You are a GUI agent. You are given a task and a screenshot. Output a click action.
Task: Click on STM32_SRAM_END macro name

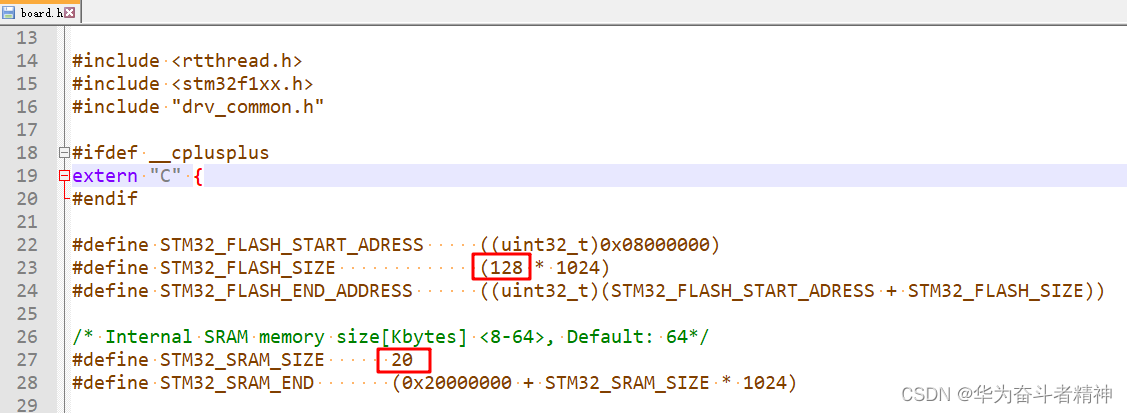pyautogui.click(x=236, y=383)
